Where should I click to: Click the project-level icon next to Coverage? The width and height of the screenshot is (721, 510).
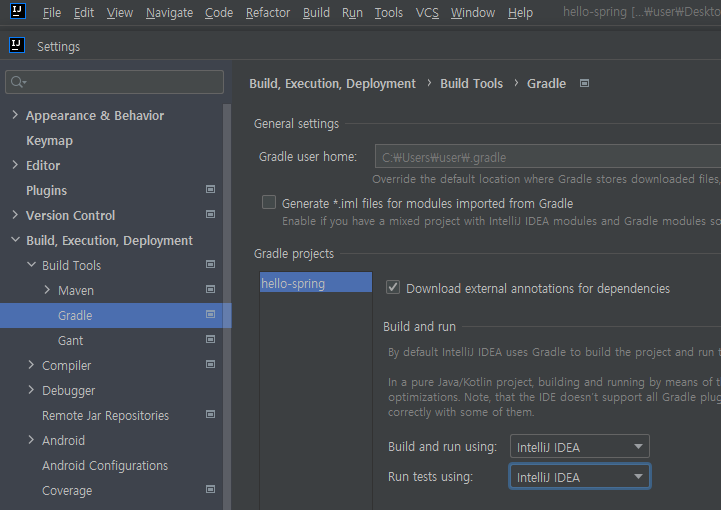[x=210, y=489]
